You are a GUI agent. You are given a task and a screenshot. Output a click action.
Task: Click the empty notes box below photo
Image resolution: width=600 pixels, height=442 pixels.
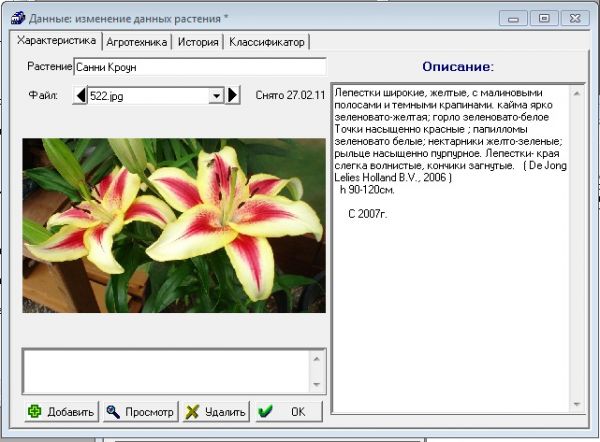pyautogui.click(x=166, y=371)
